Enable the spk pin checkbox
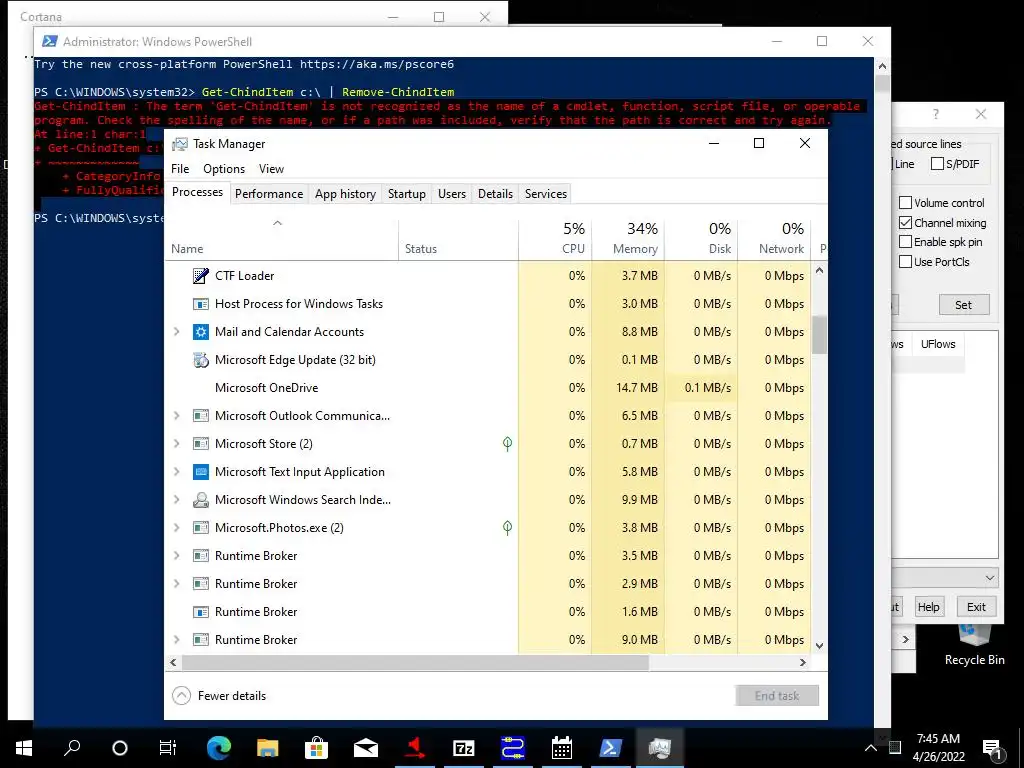 tap(905, 242)
